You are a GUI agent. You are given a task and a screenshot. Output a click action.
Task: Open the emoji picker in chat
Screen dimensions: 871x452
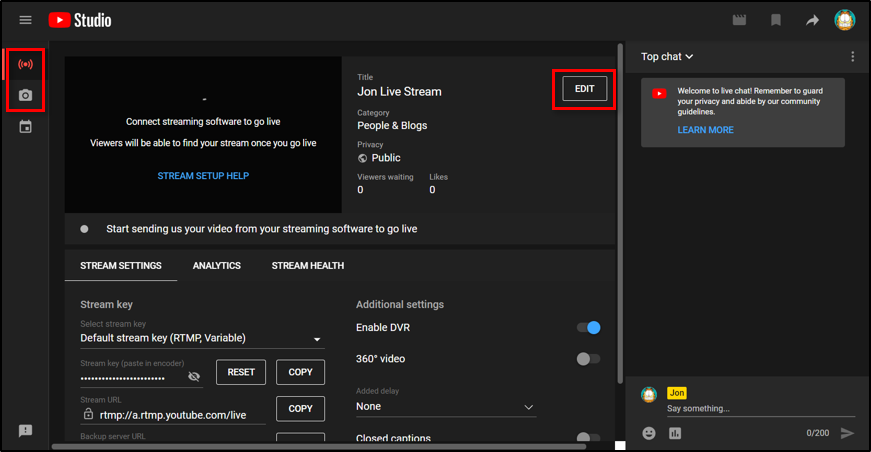click(649, 433)
